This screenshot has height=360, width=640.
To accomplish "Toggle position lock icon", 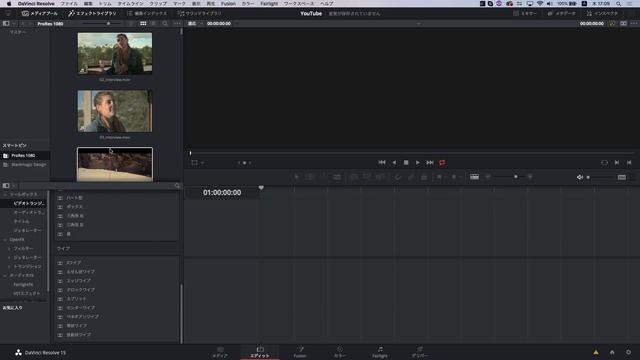I will pos(424,177).
